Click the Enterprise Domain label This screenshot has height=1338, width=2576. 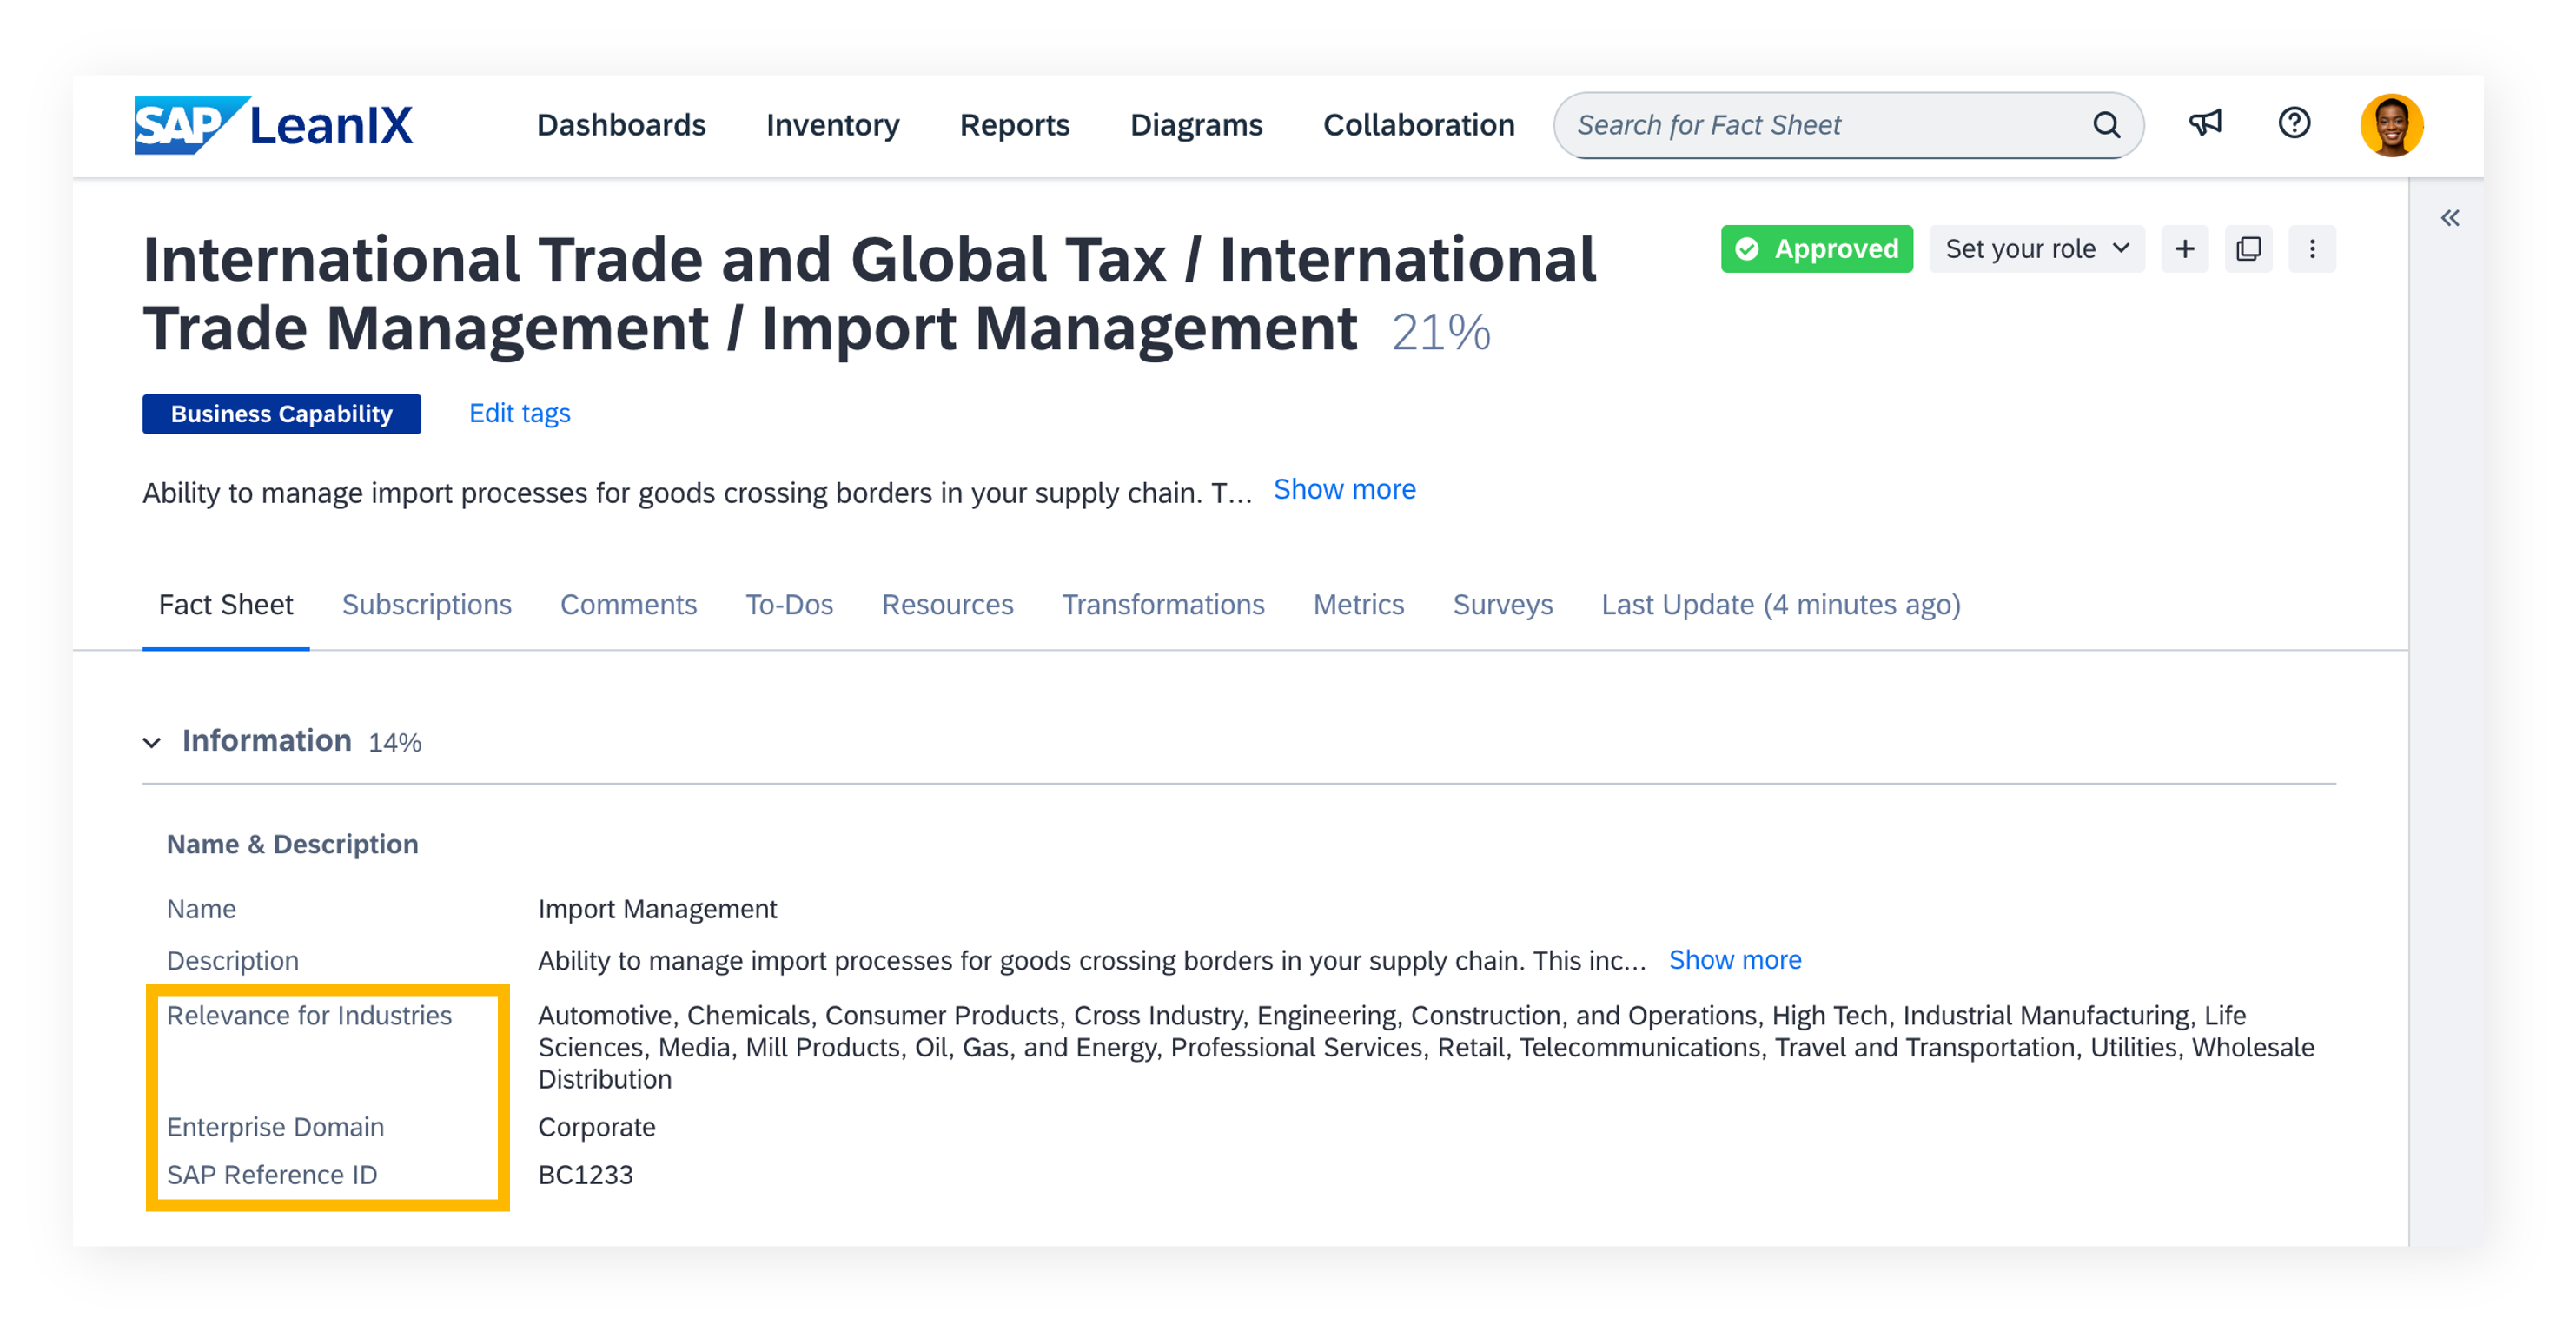(275, 1127)
